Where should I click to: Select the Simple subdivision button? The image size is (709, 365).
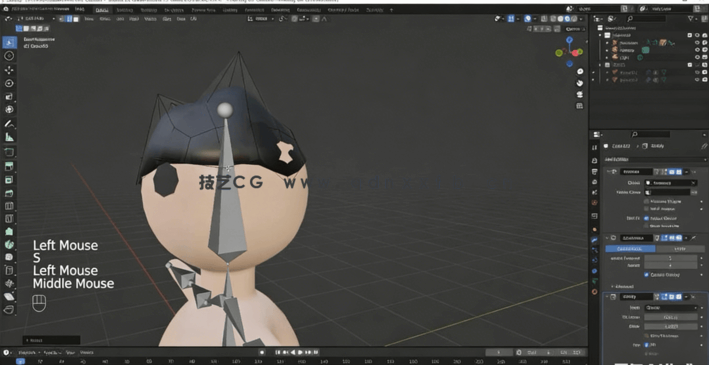(680, 249)
